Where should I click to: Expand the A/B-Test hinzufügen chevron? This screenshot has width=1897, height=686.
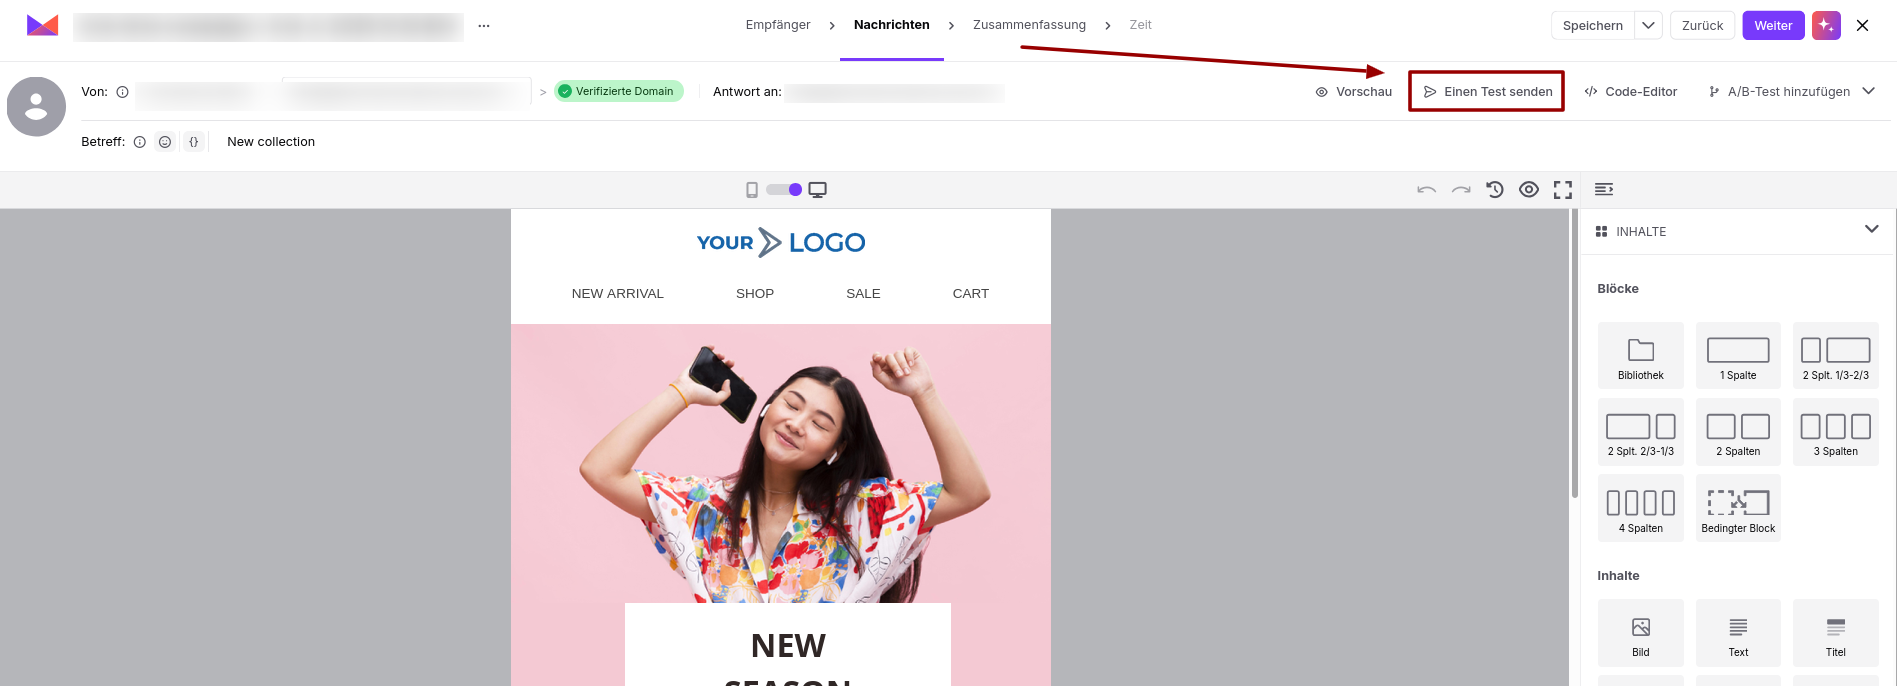[x=1868, y=91]
